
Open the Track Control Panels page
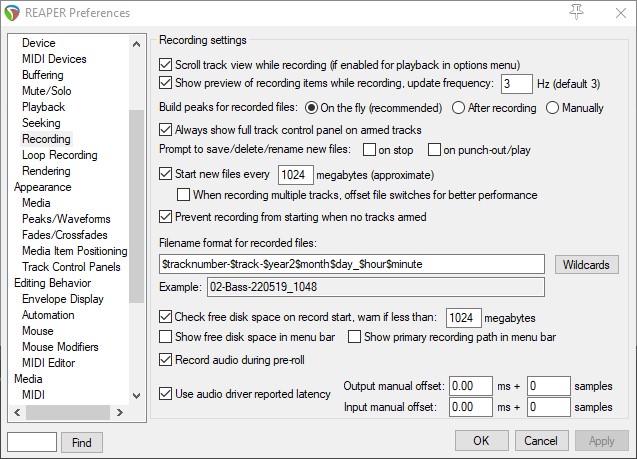[x=71, y=267]
